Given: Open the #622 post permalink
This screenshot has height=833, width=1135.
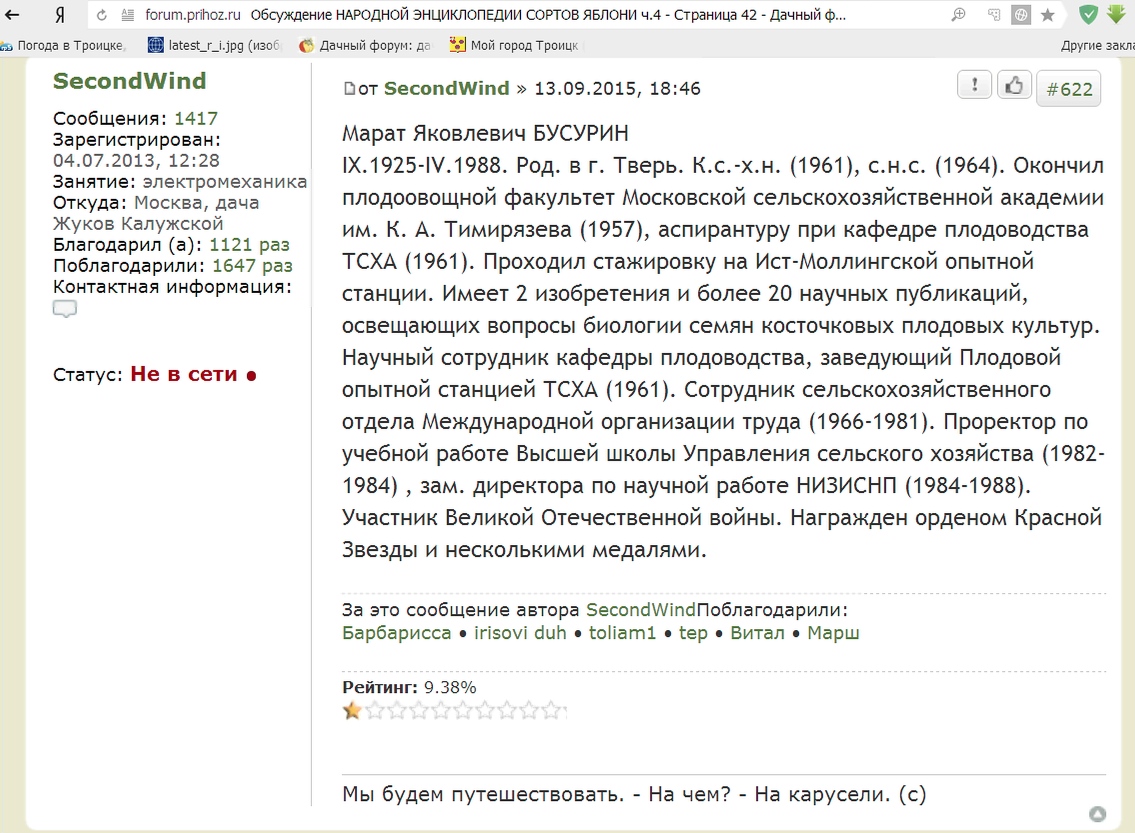Looking at the screenshot, I should 1068,89.
